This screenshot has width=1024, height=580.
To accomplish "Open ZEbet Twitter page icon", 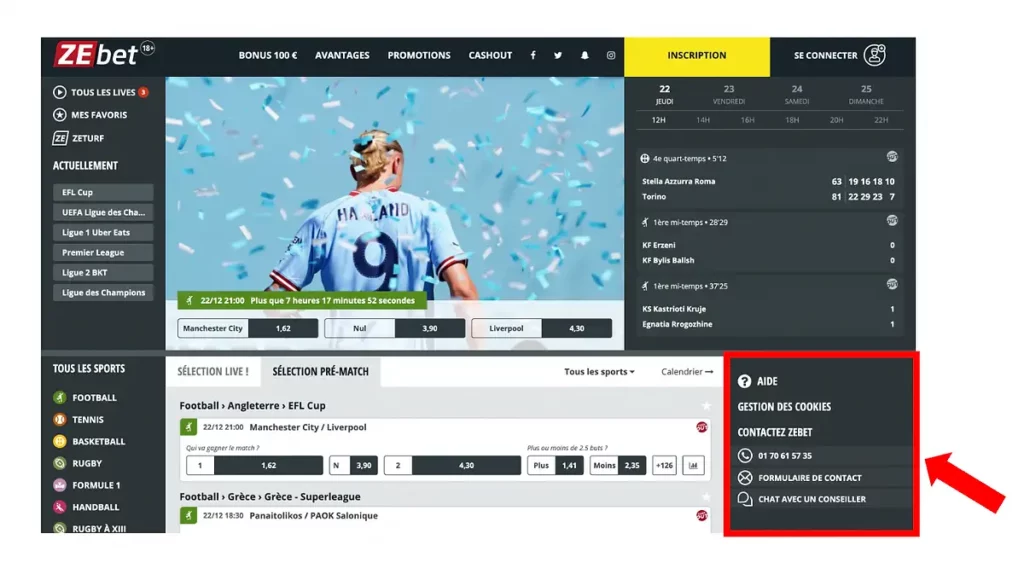I will pyautogui.click(x=558, y=56).
